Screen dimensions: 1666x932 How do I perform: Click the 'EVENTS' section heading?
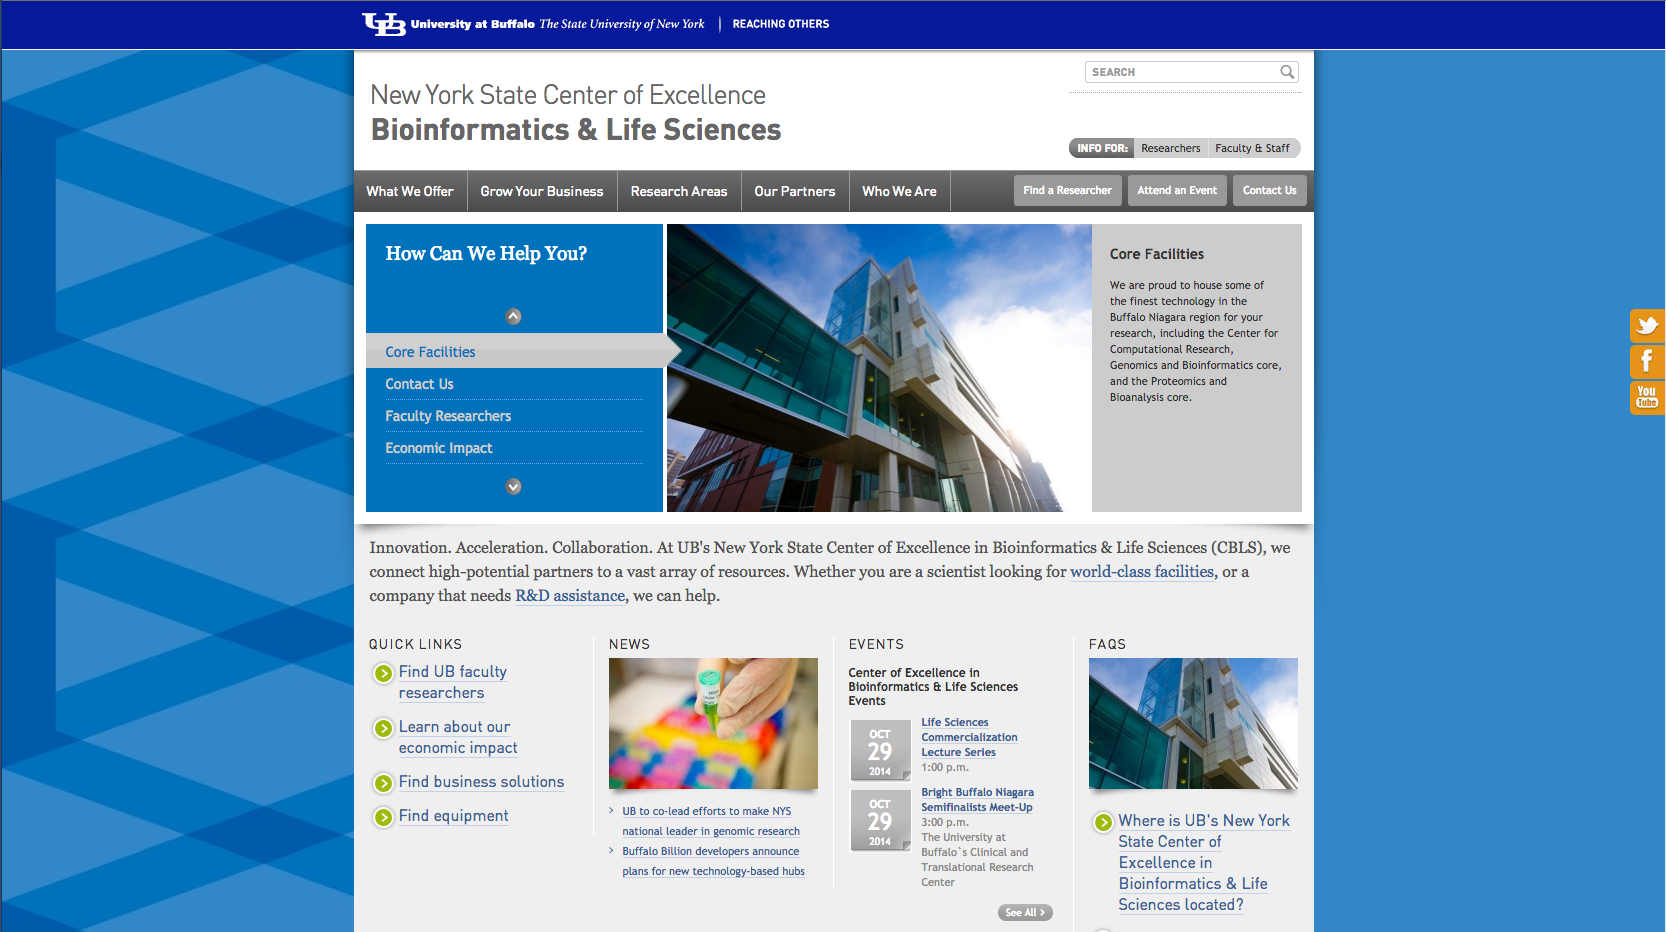876,645
